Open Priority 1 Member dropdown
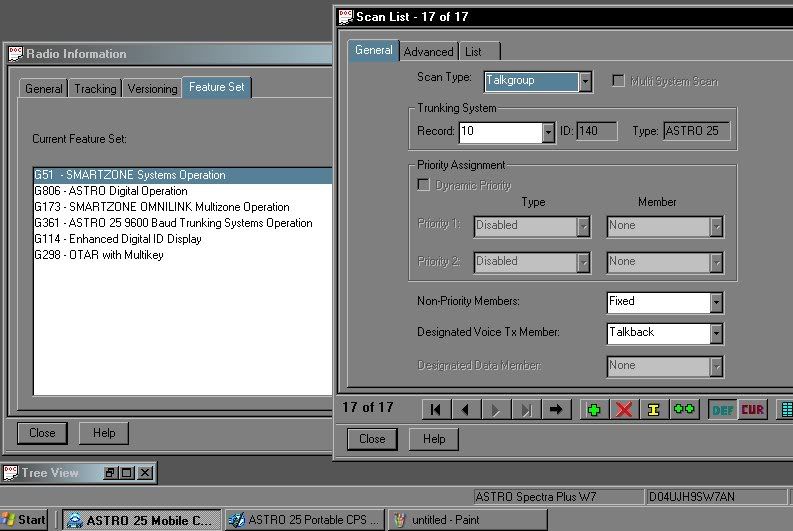This screenshot has width=793, height=531. point(716,227)
